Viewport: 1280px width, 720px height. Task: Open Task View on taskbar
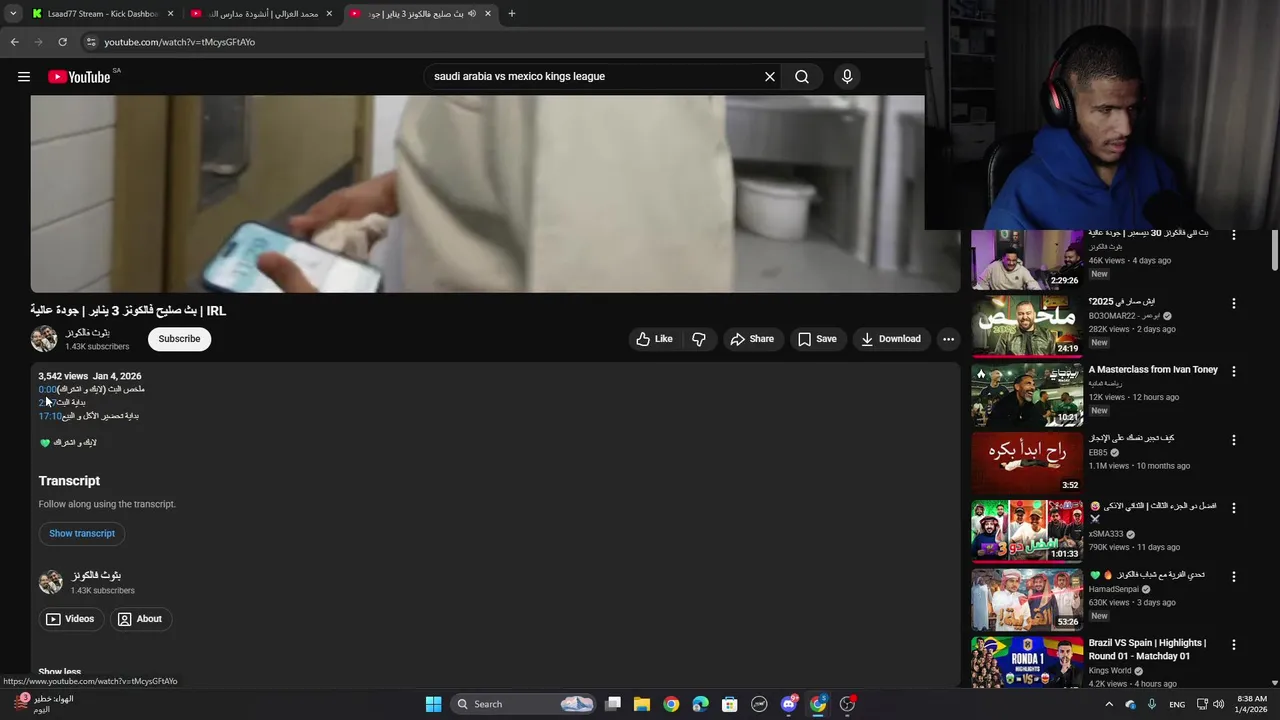613,704
